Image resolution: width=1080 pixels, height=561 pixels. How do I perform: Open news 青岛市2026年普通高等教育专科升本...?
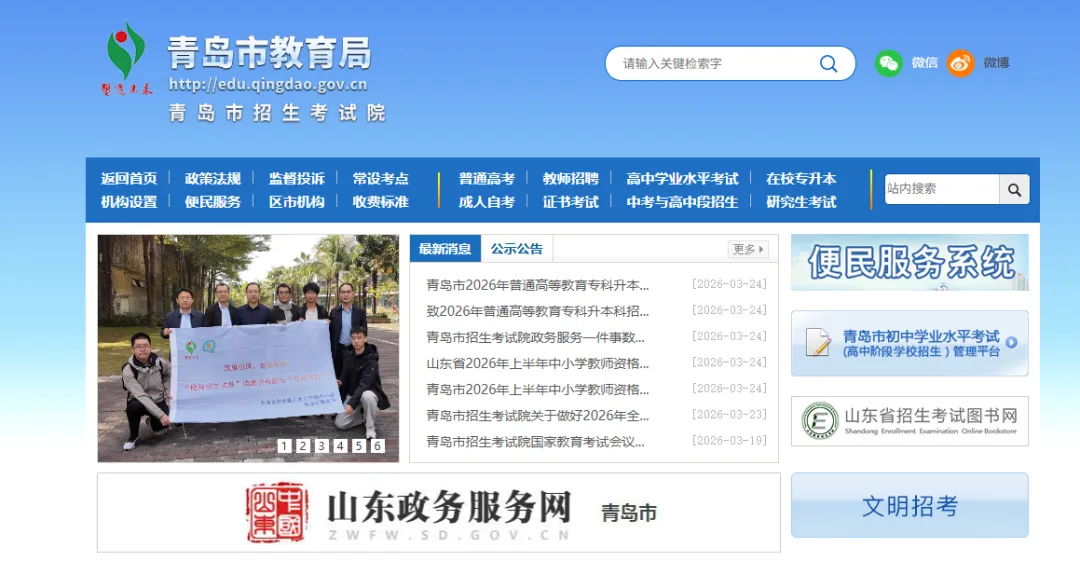click(x=537, y=285)
